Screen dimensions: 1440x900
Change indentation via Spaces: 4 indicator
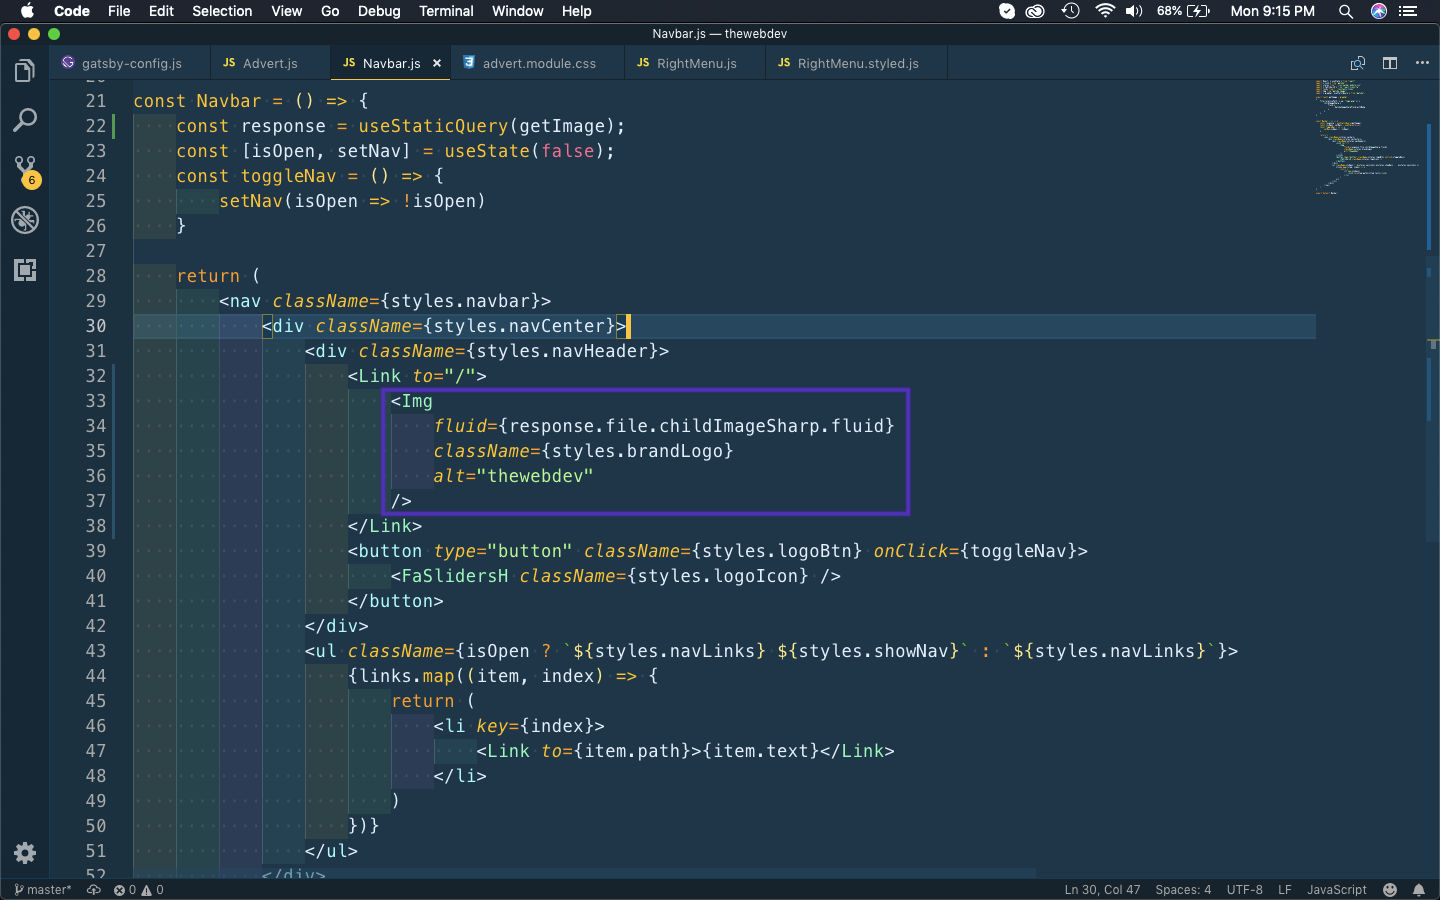(x=1183, y=890)
